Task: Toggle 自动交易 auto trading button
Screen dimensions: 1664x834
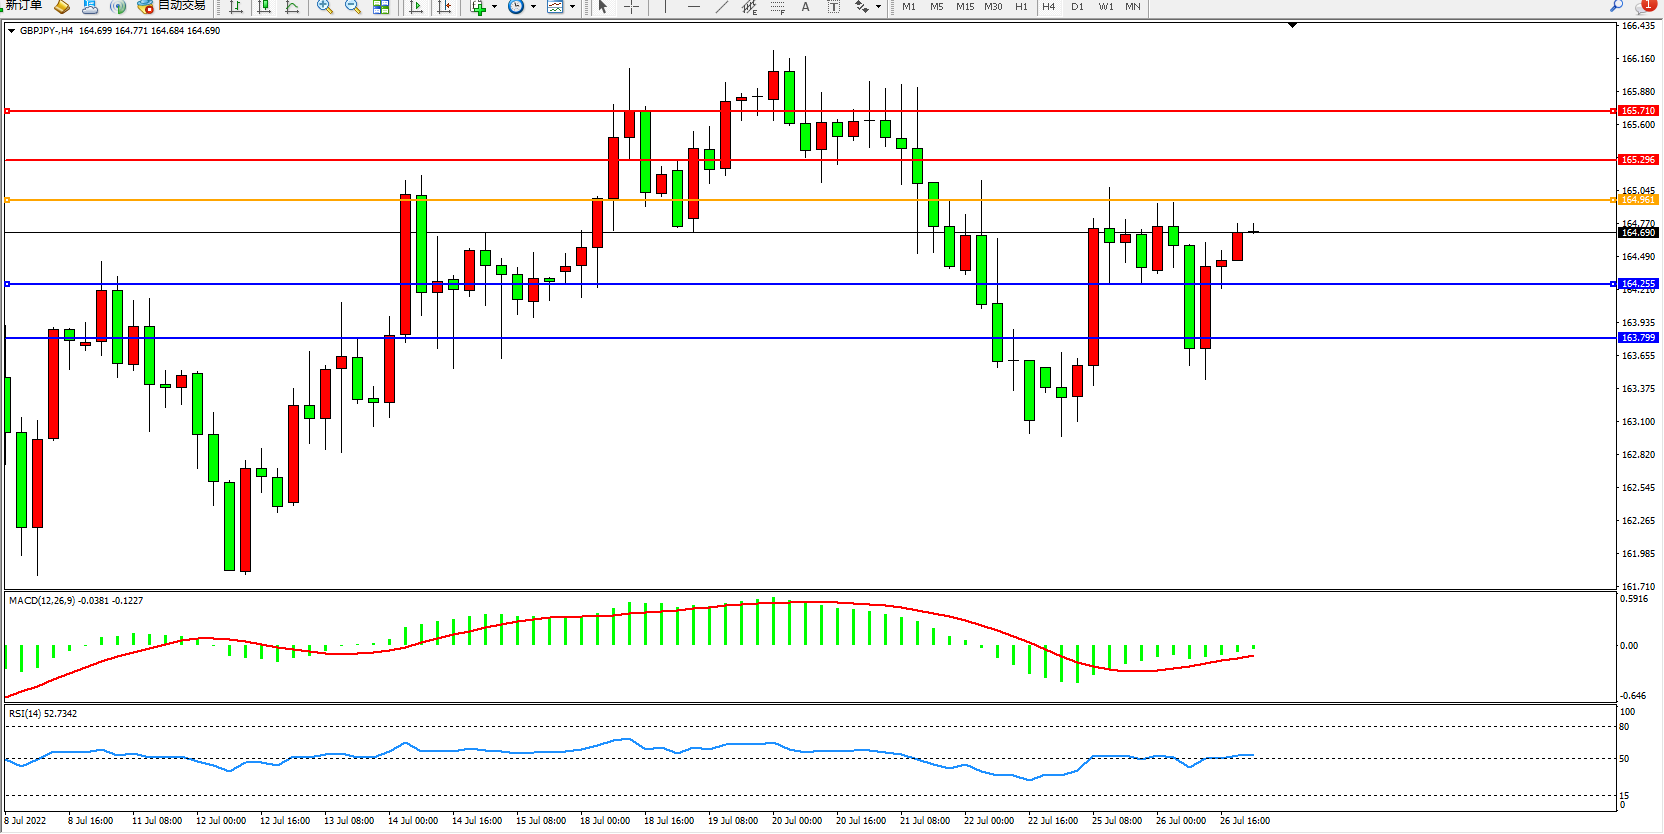Action: coord(172,6)
